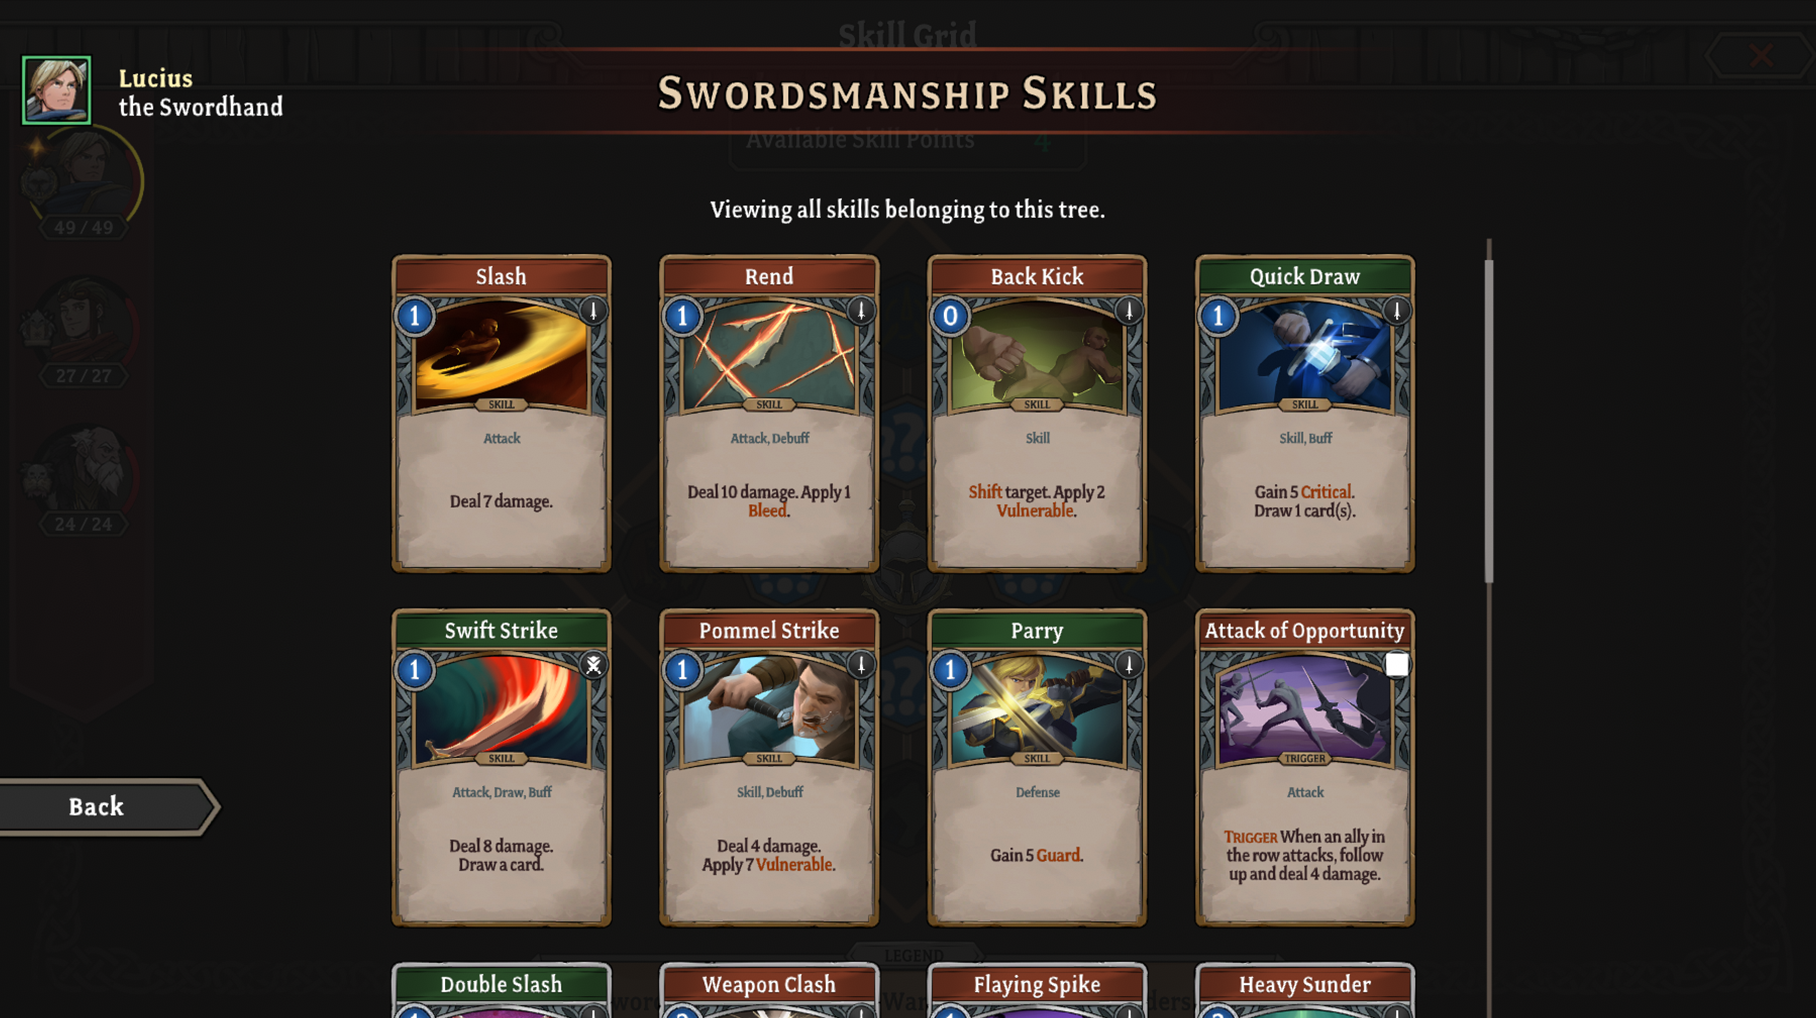Click sword type icon on Back Kick card
This screenshot has height=1018, width=1816.
[x=1129, y=311]
